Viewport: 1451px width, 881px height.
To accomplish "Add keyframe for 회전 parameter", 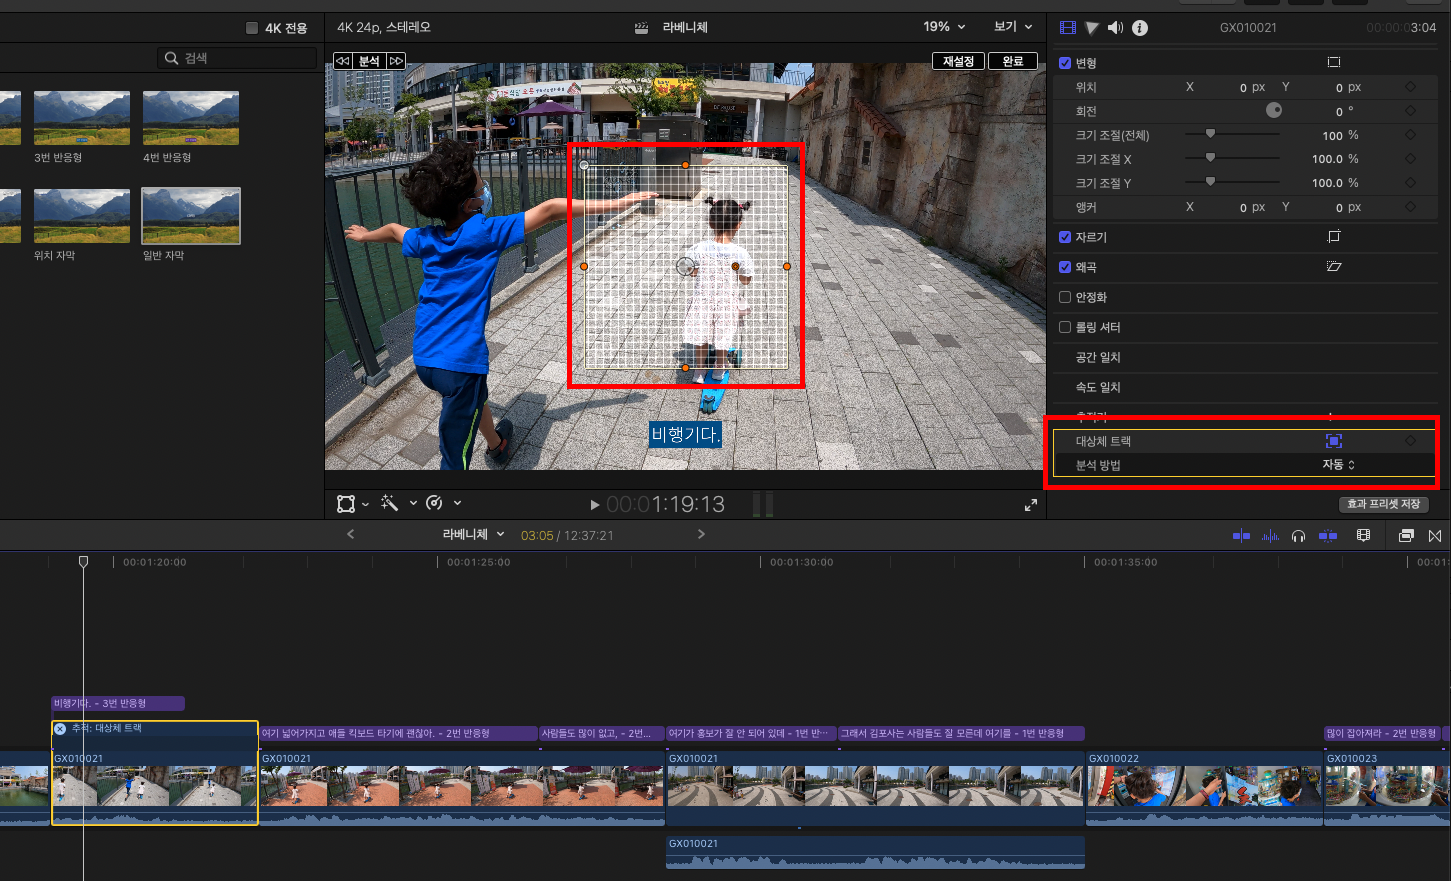I will (1410, 111).
